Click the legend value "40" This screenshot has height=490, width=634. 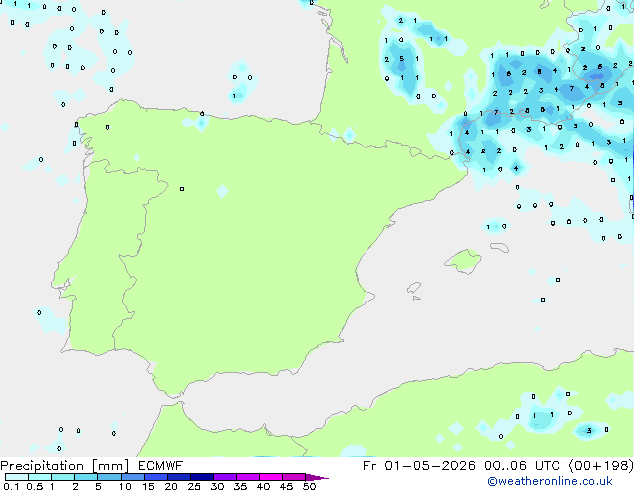tap(263, 486)
